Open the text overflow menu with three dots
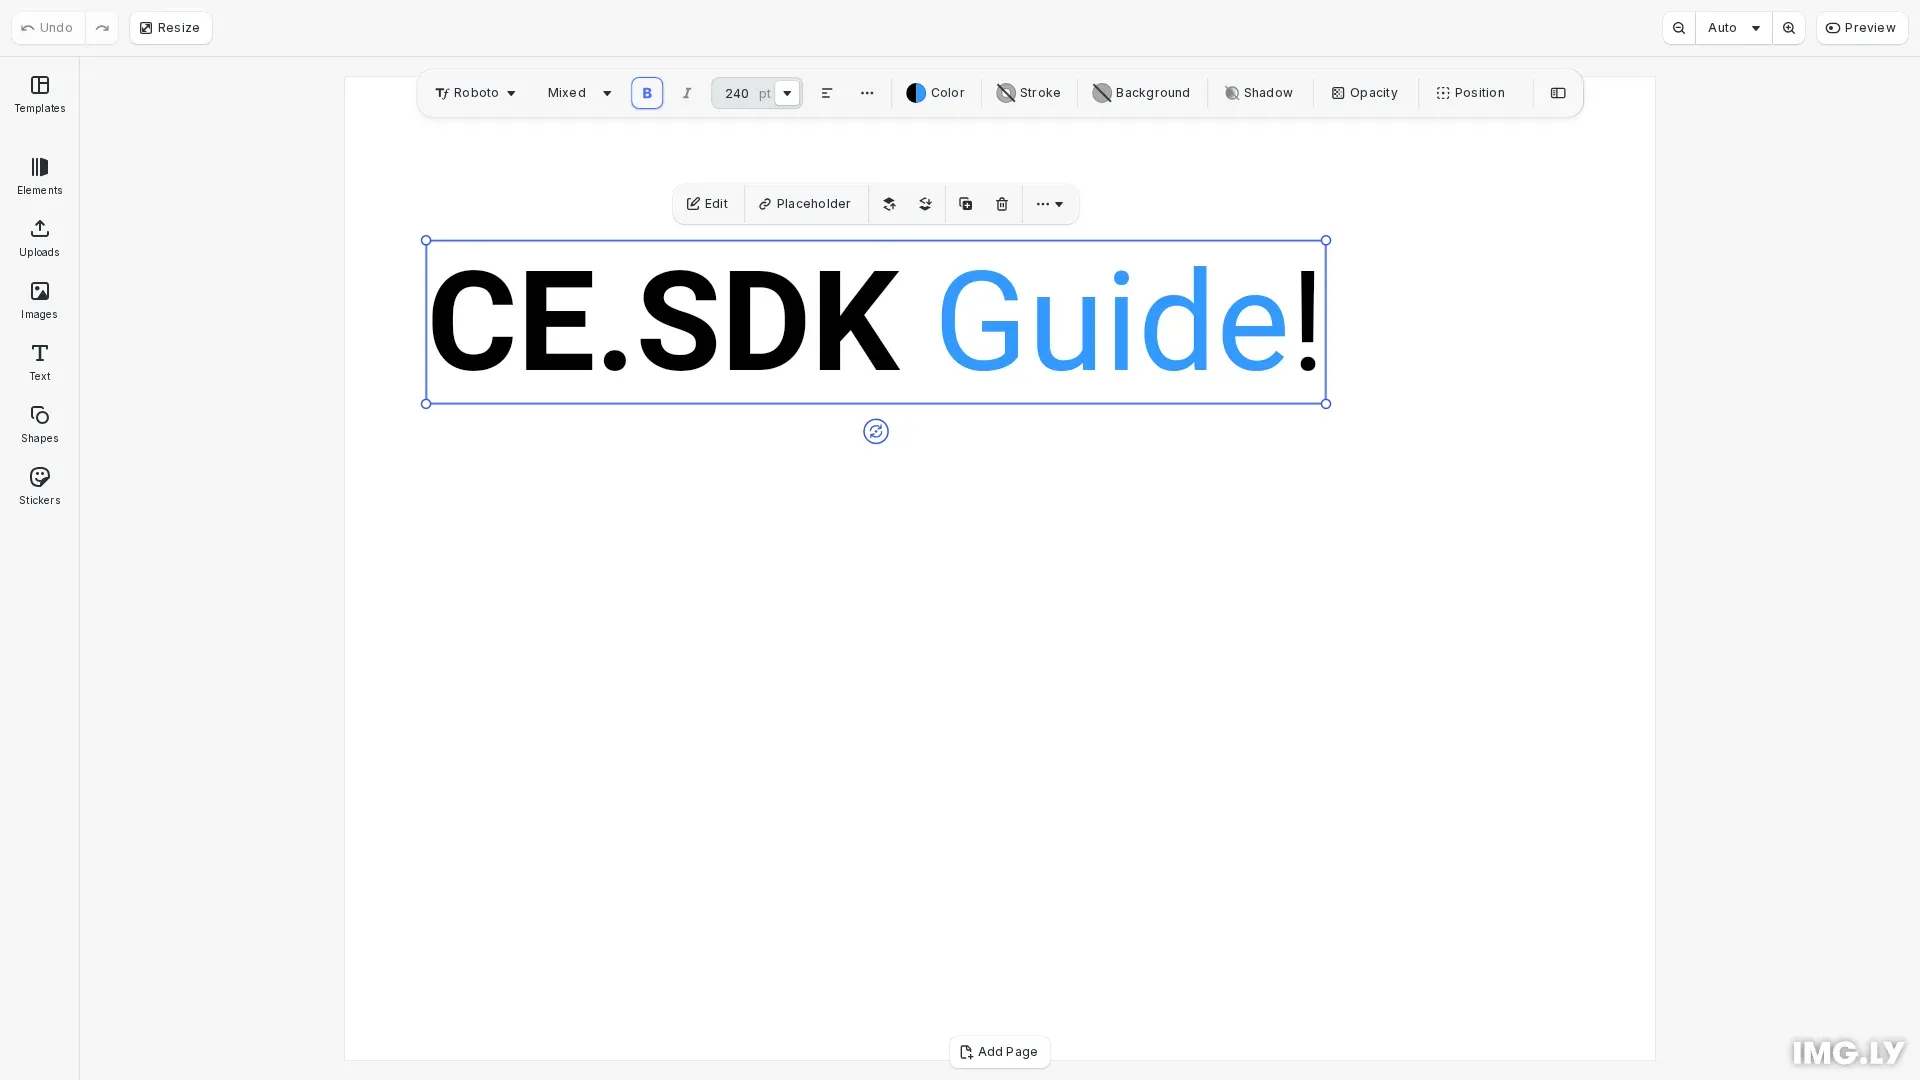Screen dimensions: 1920x1080 click(x=867, y=93)
